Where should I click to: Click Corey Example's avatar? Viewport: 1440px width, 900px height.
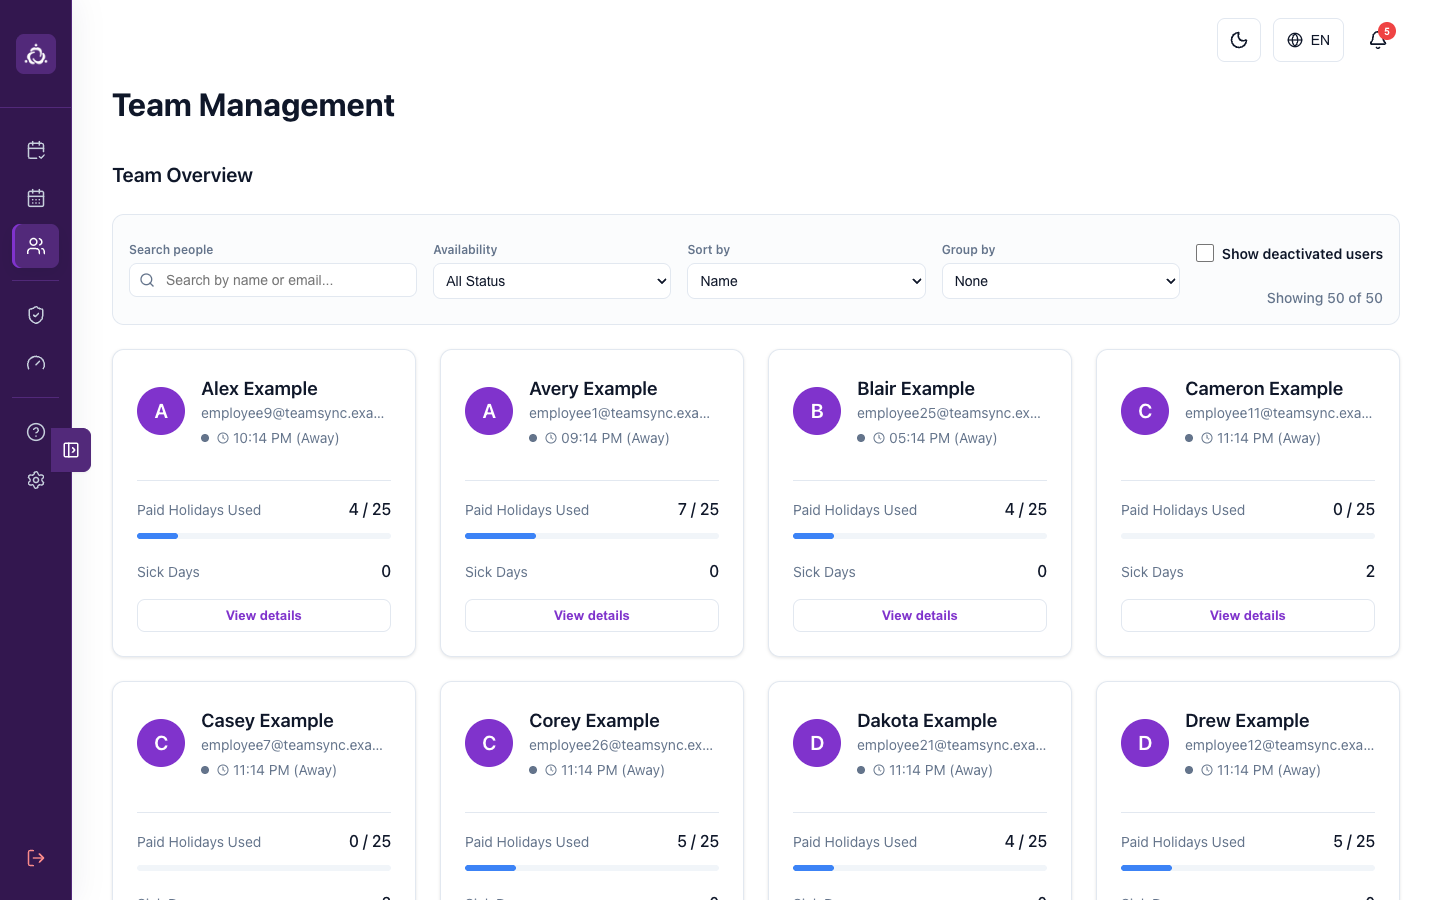click(489, 743)
